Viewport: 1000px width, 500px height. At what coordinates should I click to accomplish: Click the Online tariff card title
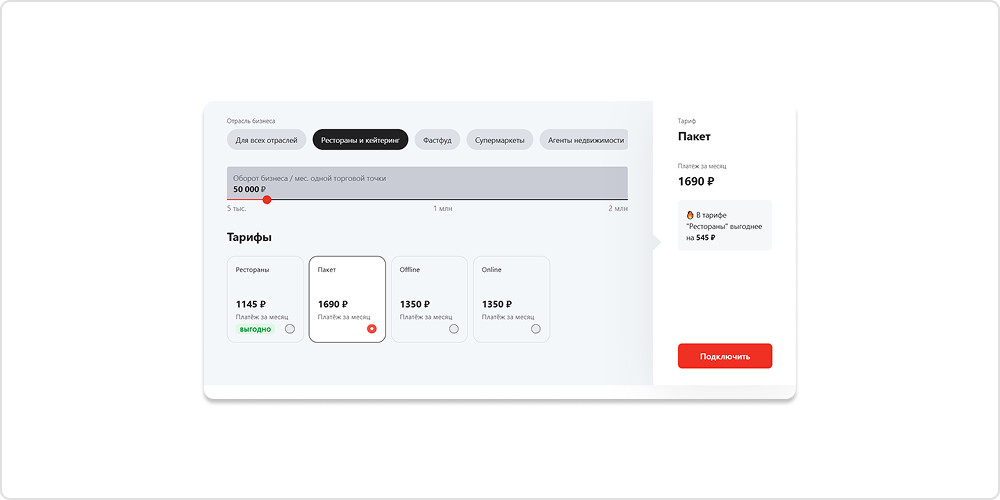click(x=492, y=270)
